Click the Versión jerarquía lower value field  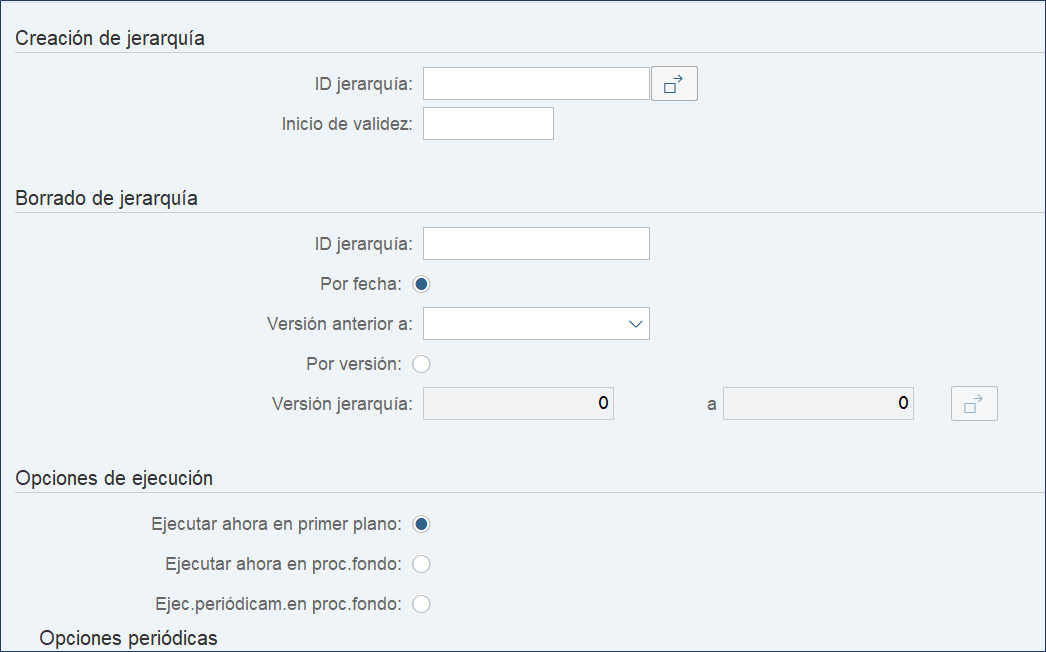(518, 404)
